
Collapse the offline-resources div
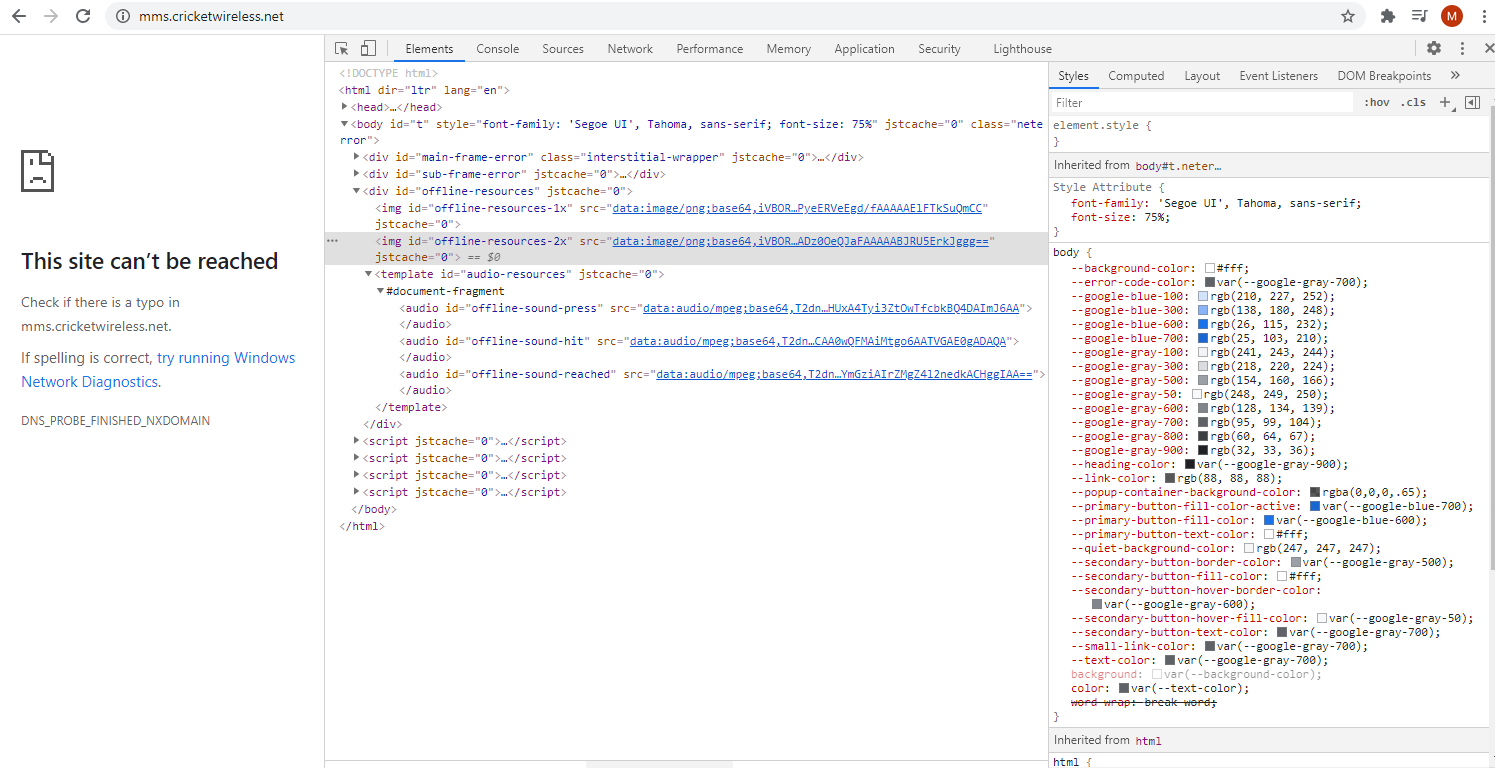[357, 191]
